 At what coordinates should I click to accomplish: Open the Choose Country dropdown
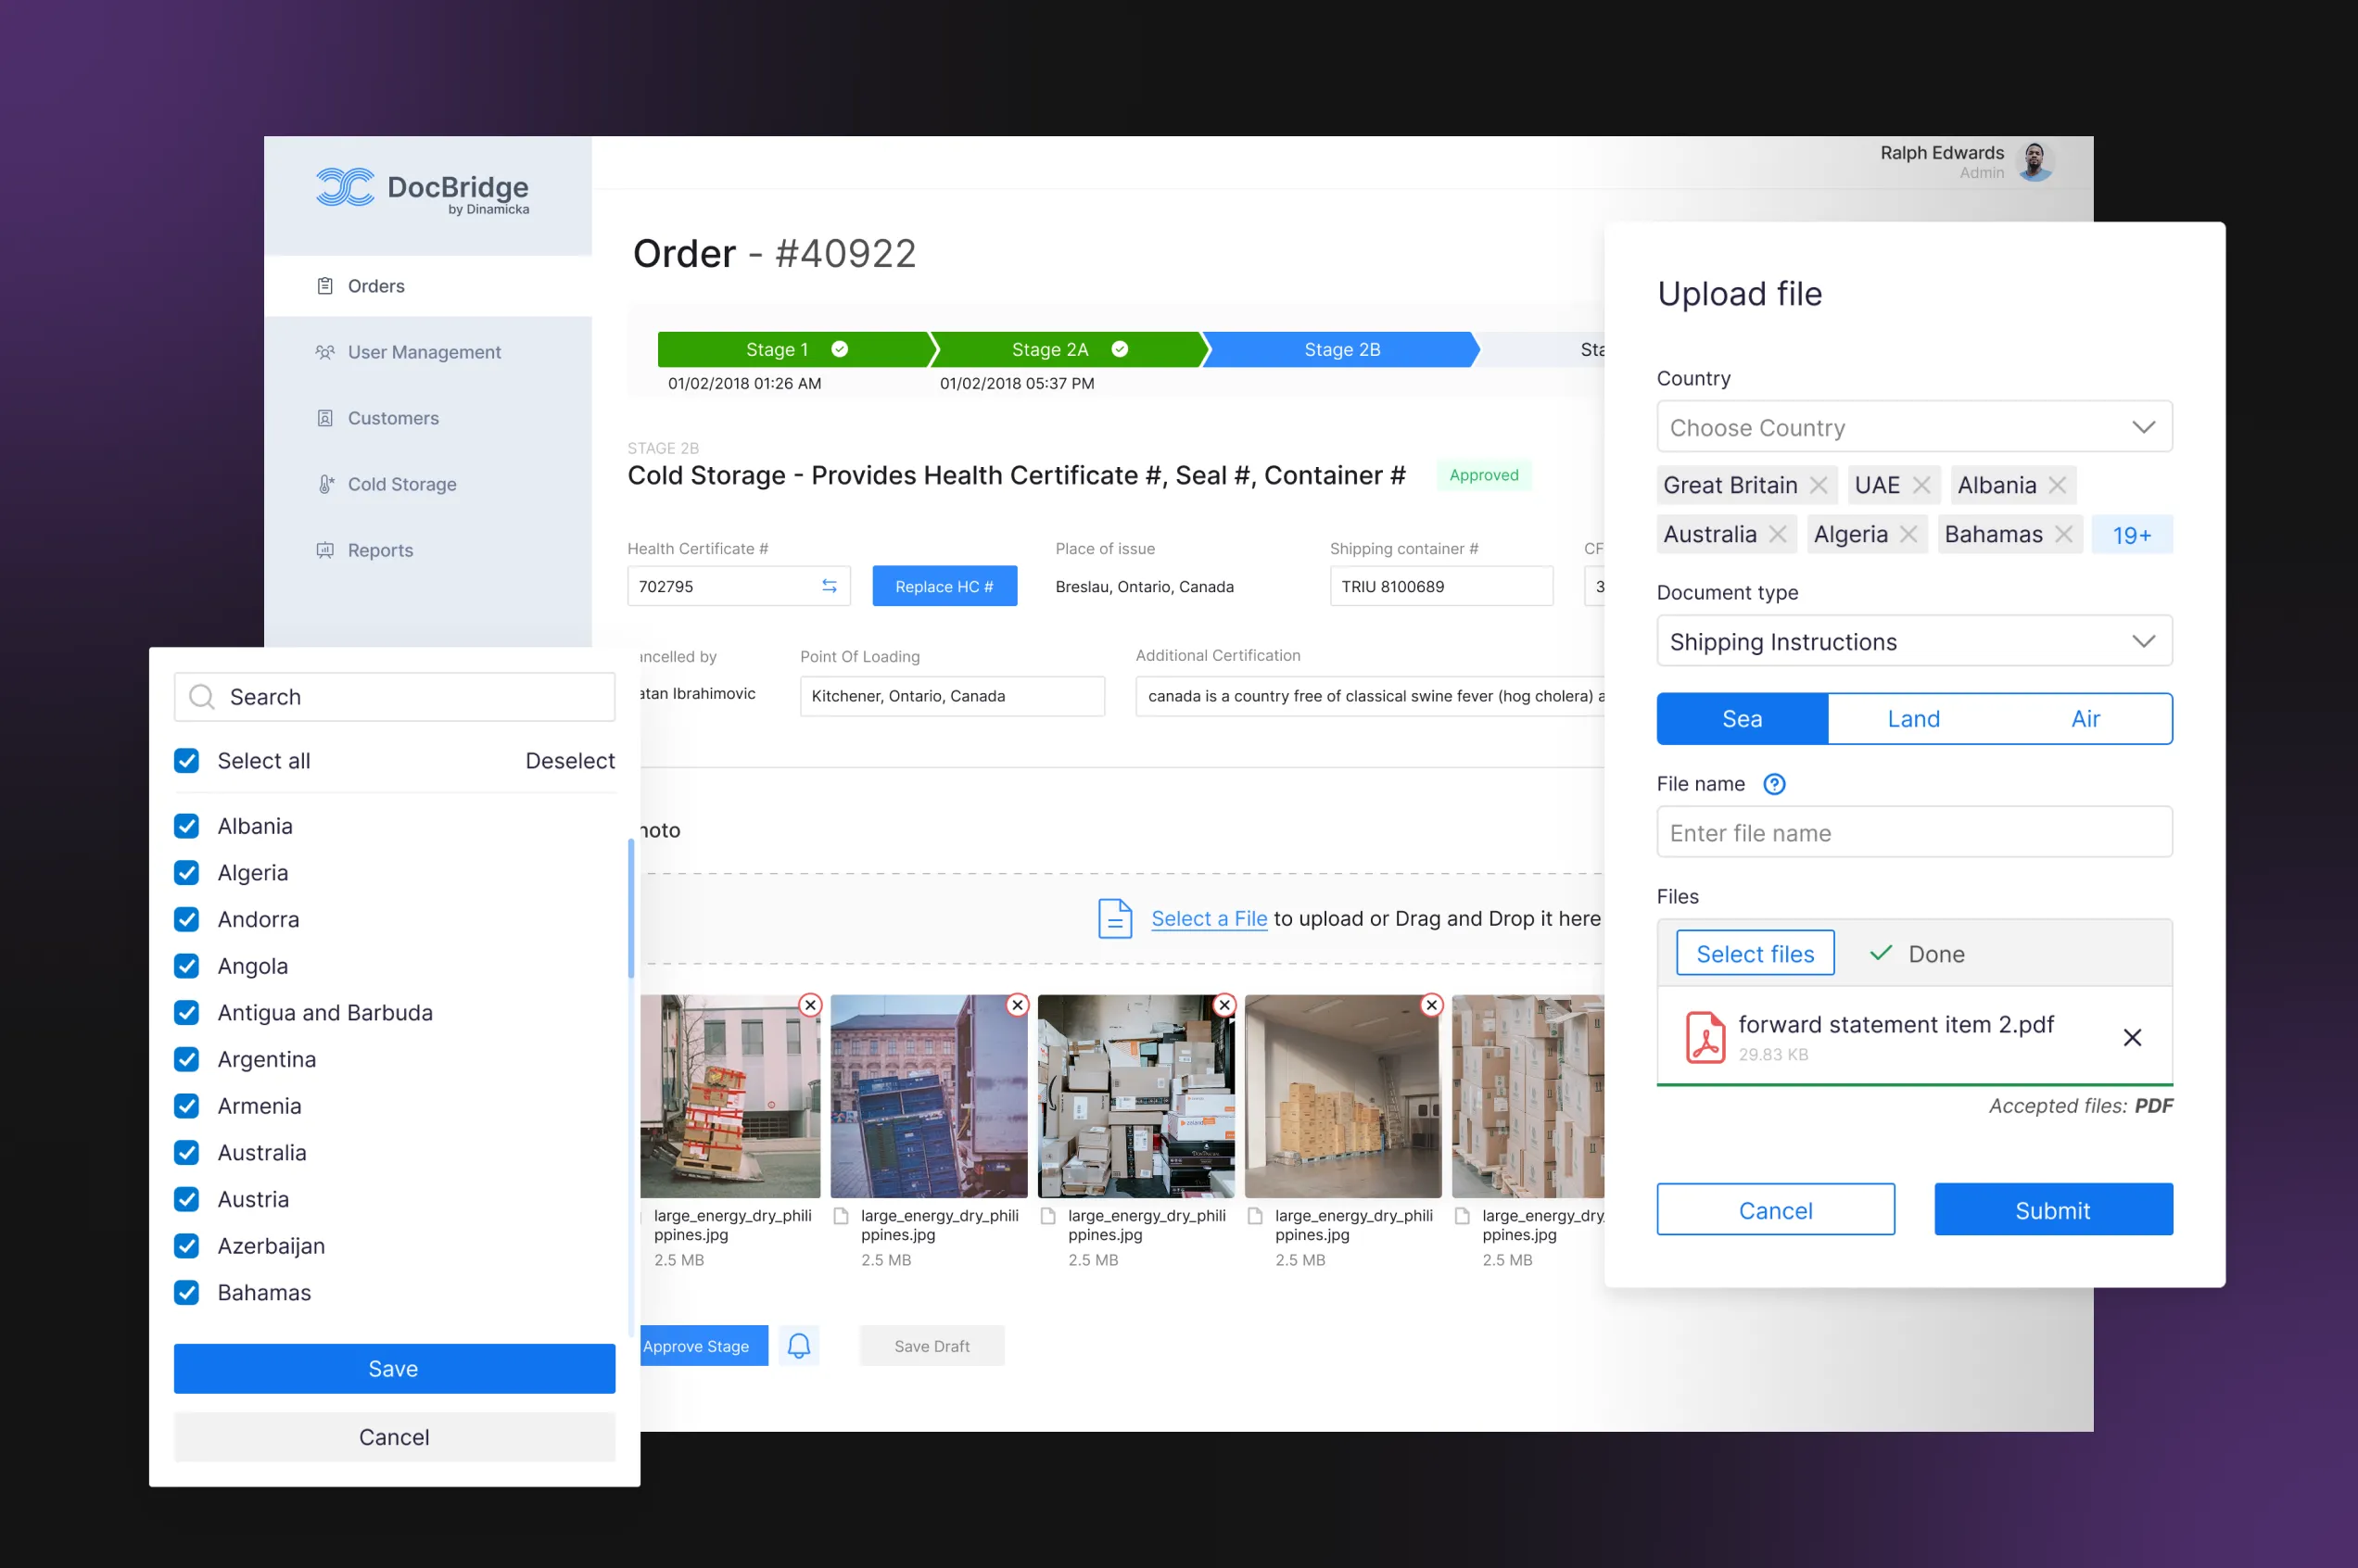point(1913,428)
